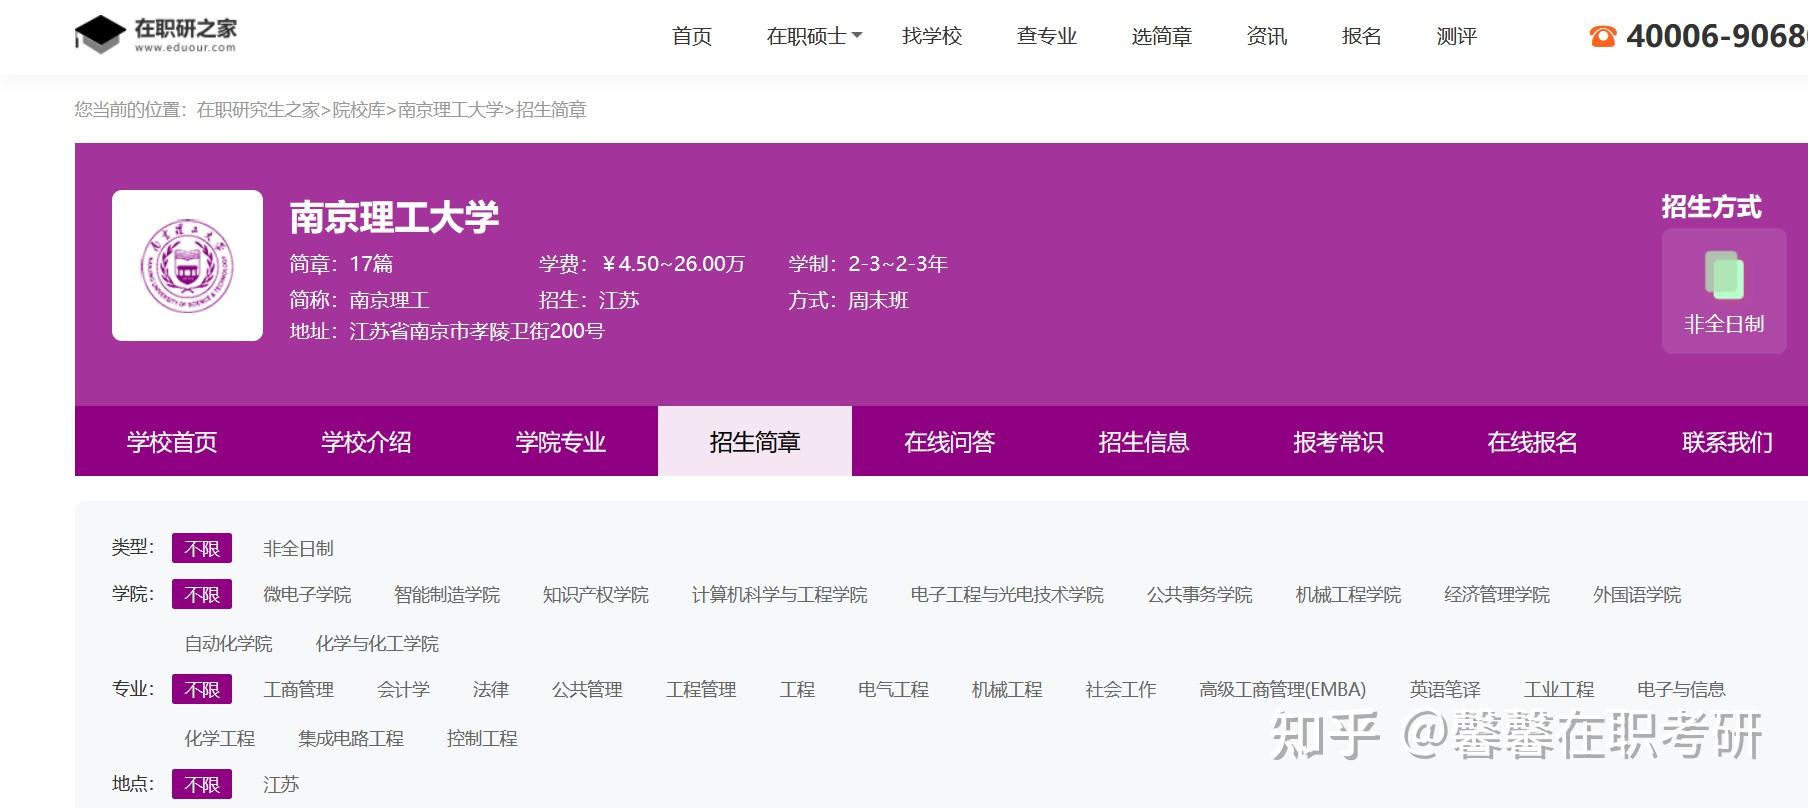Click 院校库 breadcrumb link
Screen dimensions: 1808x808
[x=359, y=110]
